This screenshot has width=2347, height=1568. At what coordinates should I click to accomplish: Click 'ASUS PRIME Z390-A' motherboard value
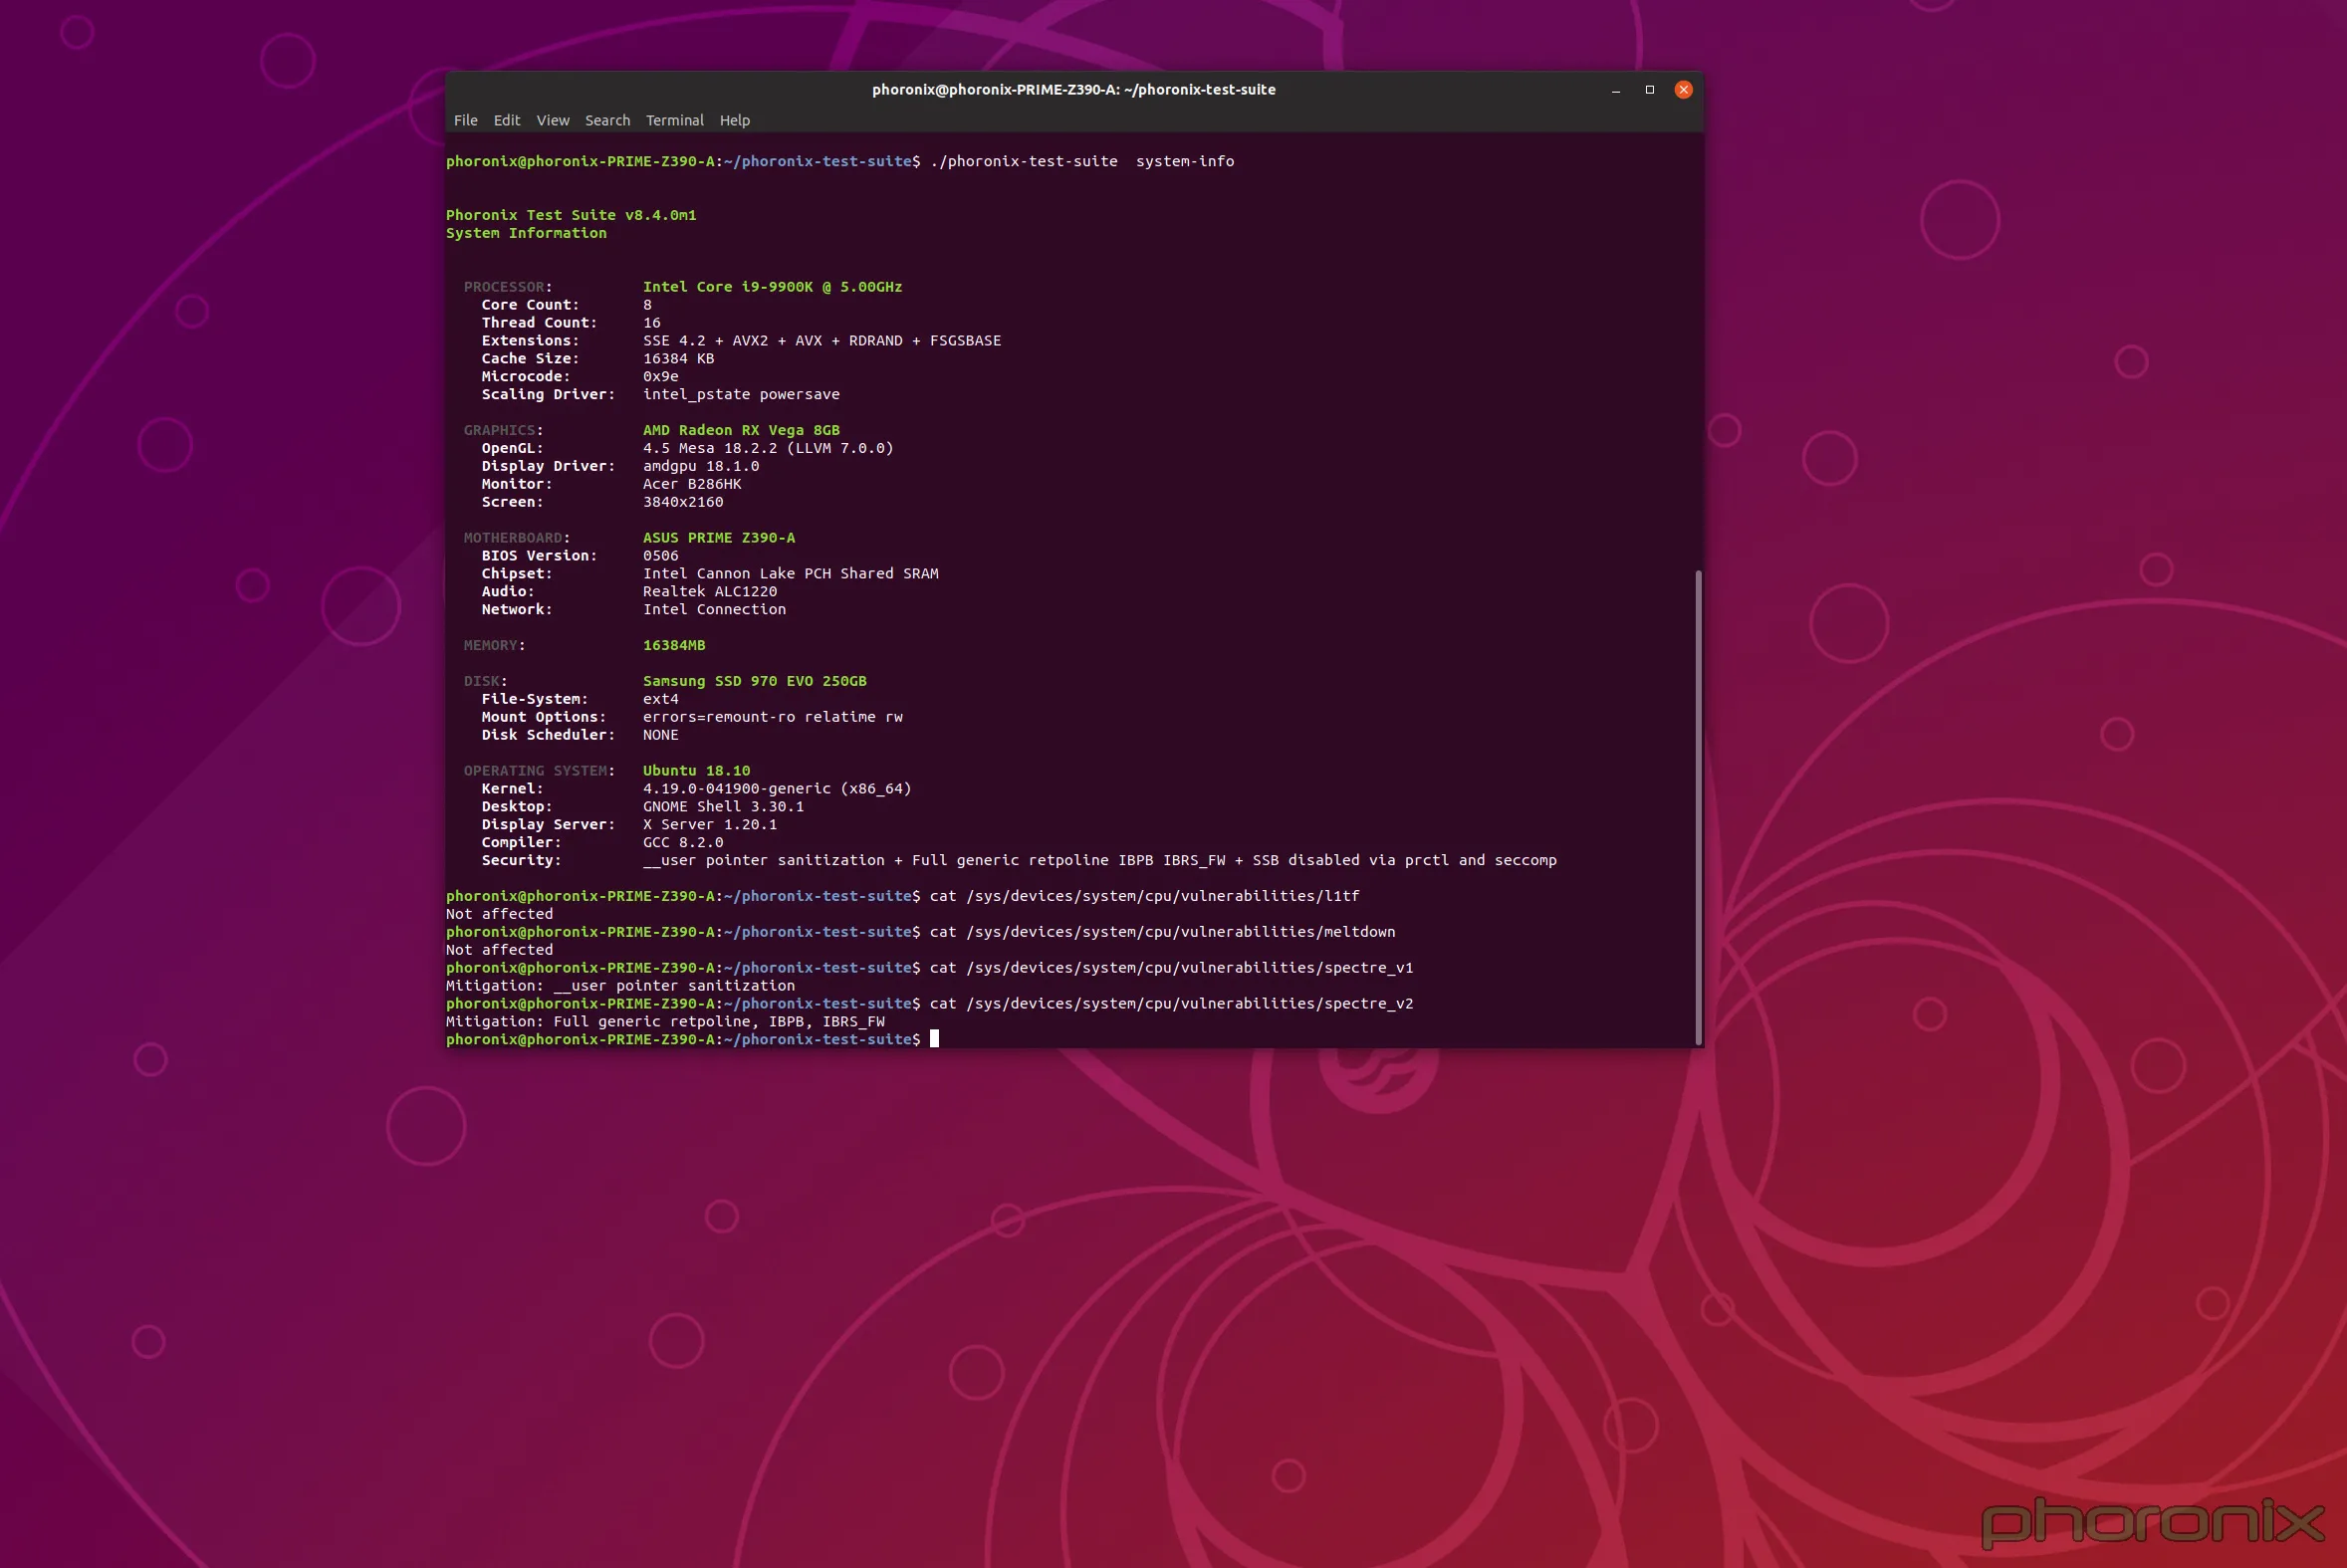click(x=718, y=538)
